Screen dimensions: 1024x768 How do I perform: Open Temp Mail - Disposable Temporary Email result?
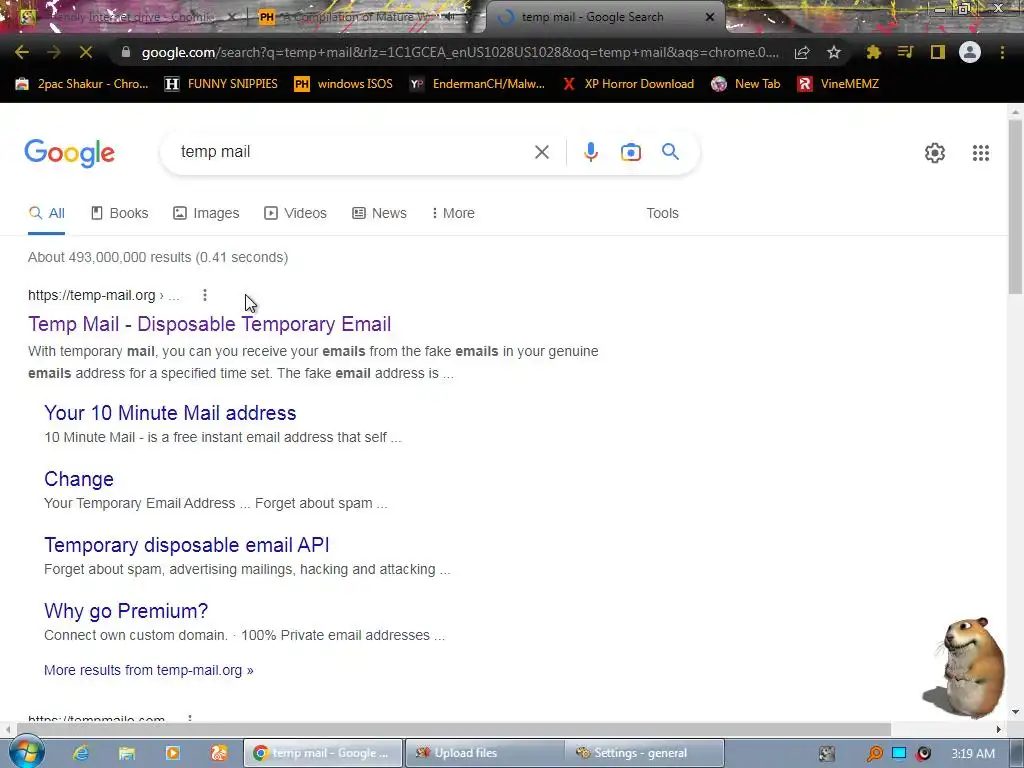tap(209, 324)
